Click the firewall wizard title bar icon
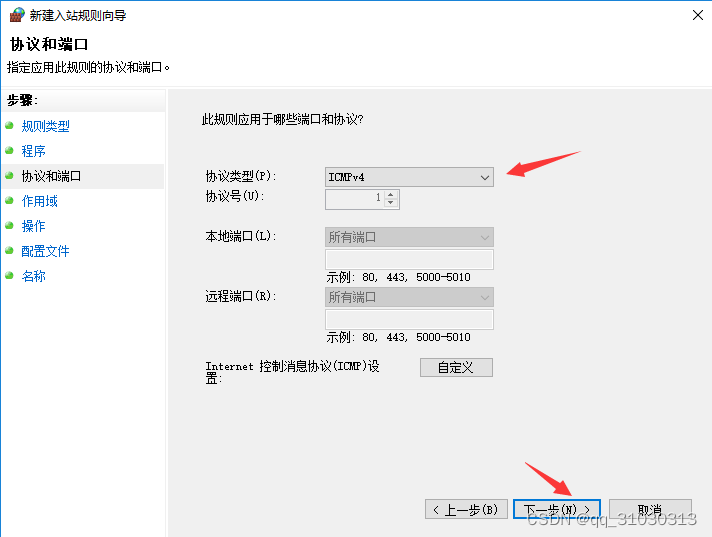The width and height of the screenshot is (712, 537). tap(17, 15)
